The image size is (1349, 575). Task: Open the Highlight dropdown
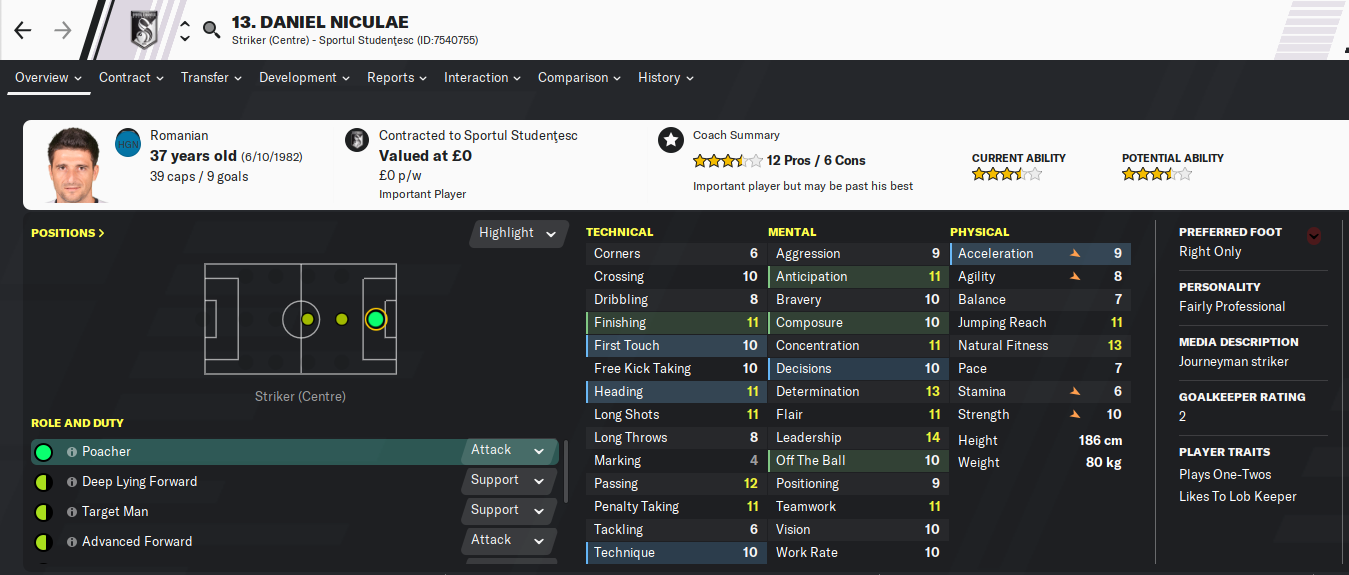pyautogui.click(x=517, y=233)
